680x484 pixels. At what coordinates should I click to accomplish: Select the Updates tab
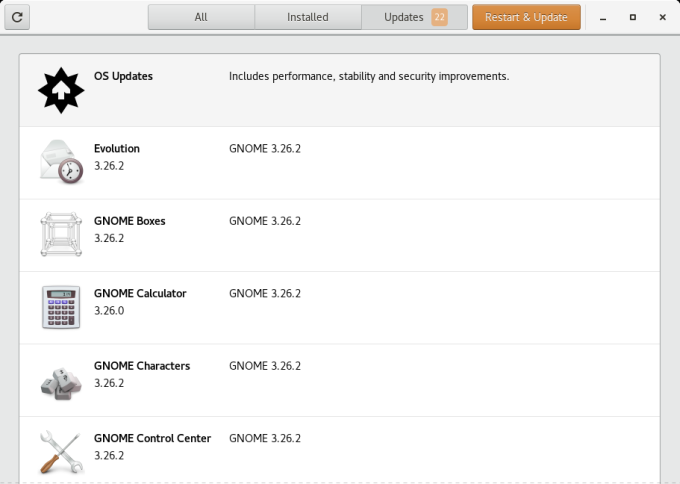[404, 17]
